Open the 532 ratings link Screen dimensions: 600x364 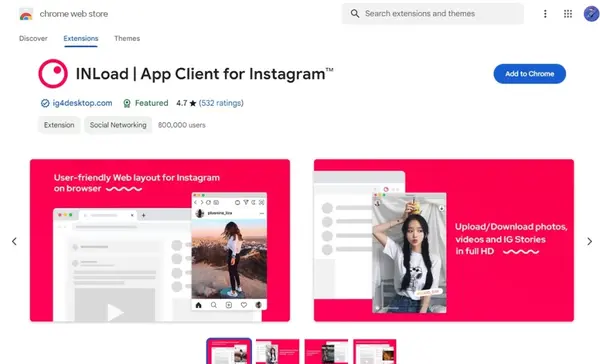[x=221, y=103]
